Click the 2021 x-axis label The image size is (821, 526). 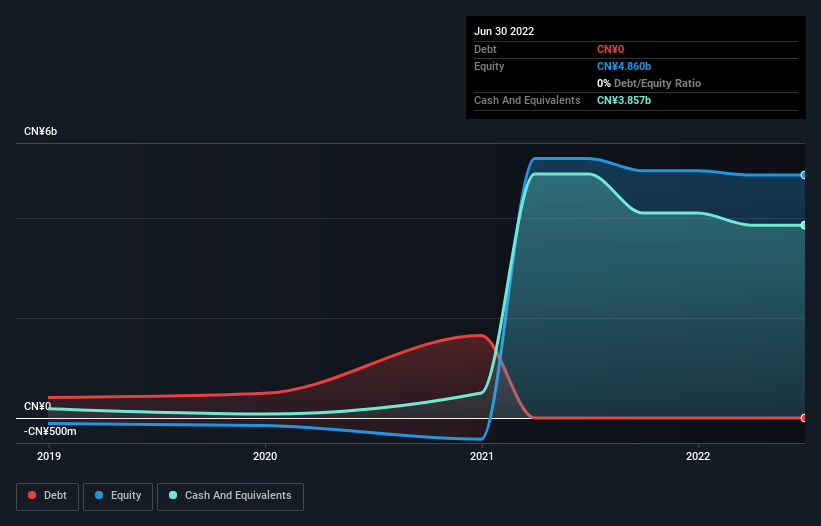[x=482, y=456]
